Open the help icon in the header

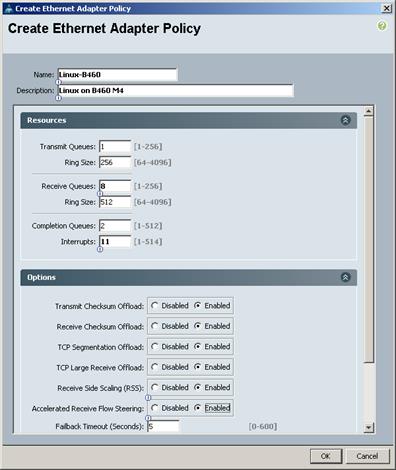pyautogui.click(x=382, y=26)
